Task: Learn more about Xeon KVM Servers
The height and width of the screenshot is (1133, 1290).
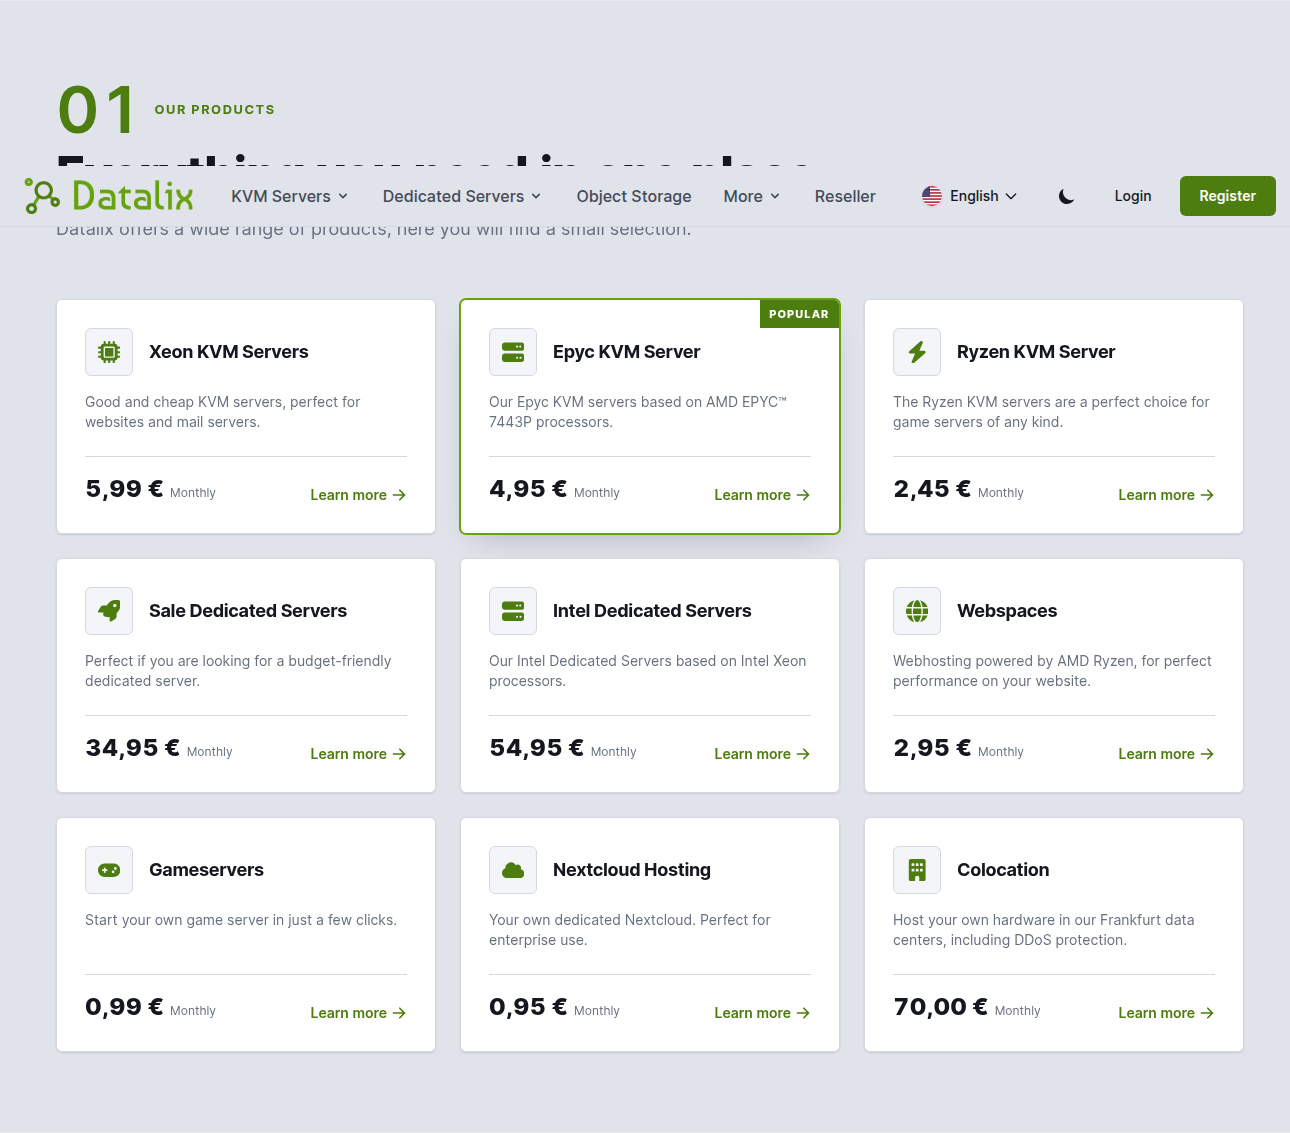Action: (x=358, y=495)
